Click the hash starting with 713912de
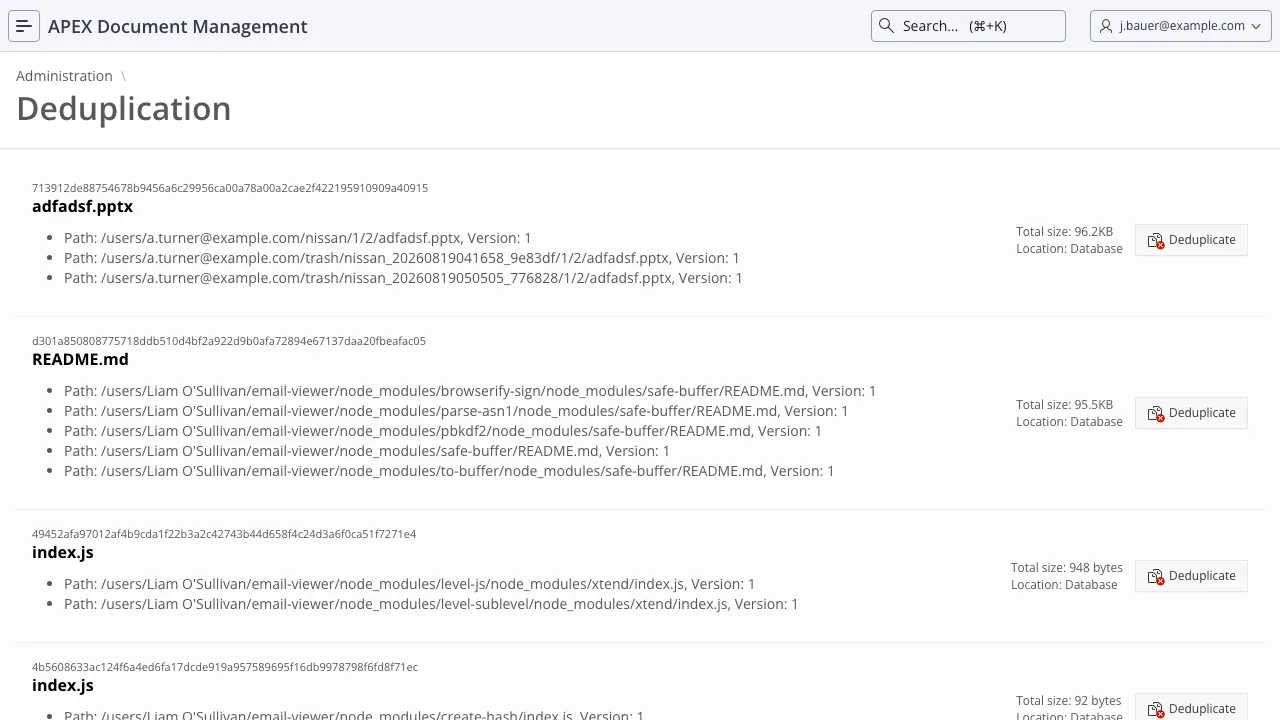1280x720 pixels. pyautogui.click(x=230, y=188)
